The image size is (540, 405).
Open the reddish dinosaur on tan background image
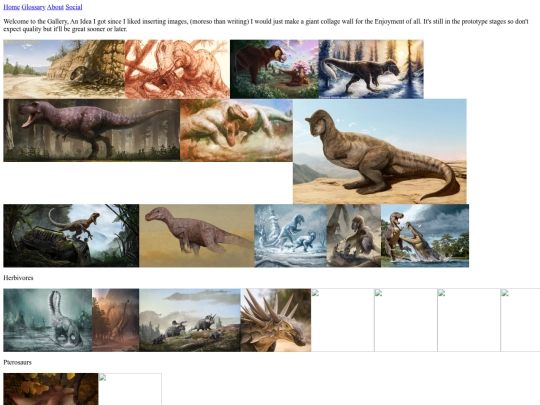click(197, 236)
